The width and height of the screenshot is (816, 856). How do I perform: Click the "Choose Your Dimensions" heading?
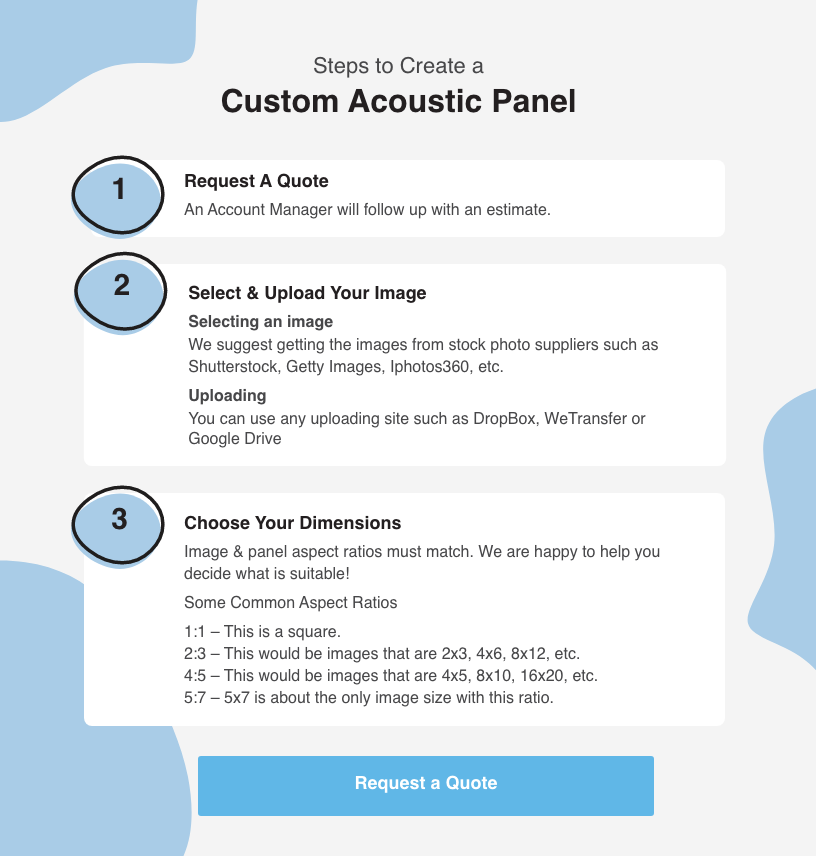(292, 523)
